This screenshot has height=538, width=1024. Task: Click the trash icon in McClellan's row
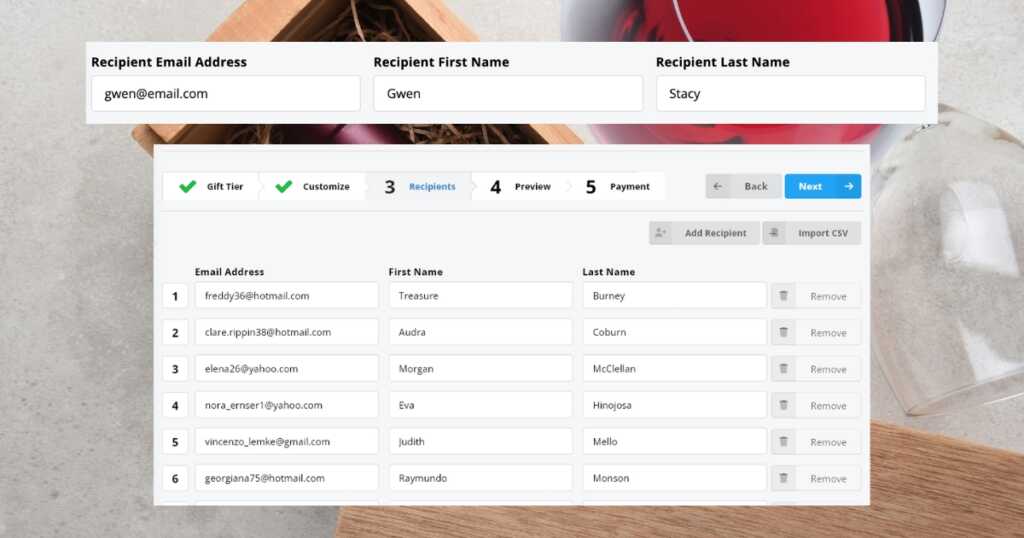tap(784, 369)
